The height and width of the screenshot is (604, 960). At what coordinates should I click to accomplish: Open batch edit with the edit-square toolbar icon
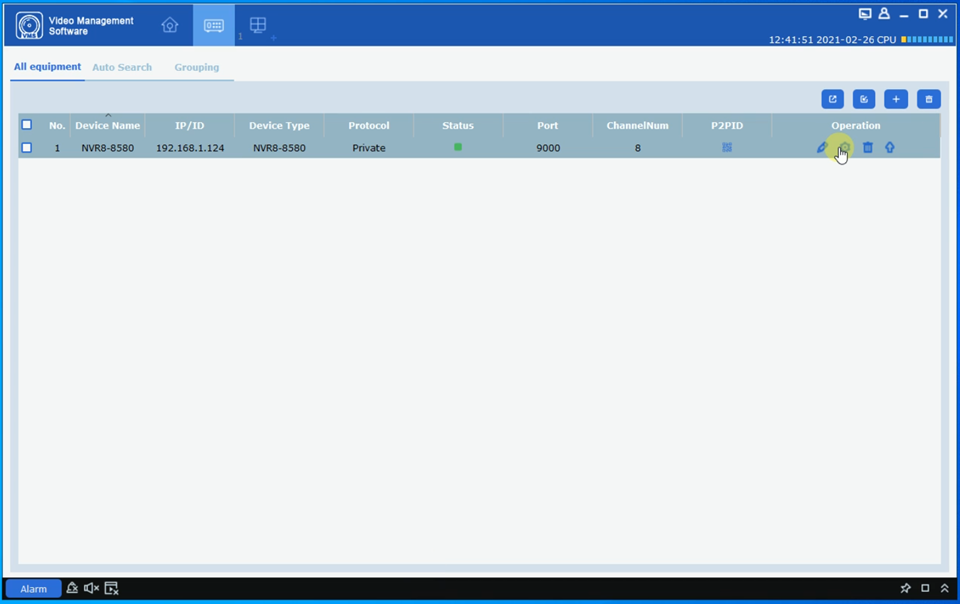(863, 99)
